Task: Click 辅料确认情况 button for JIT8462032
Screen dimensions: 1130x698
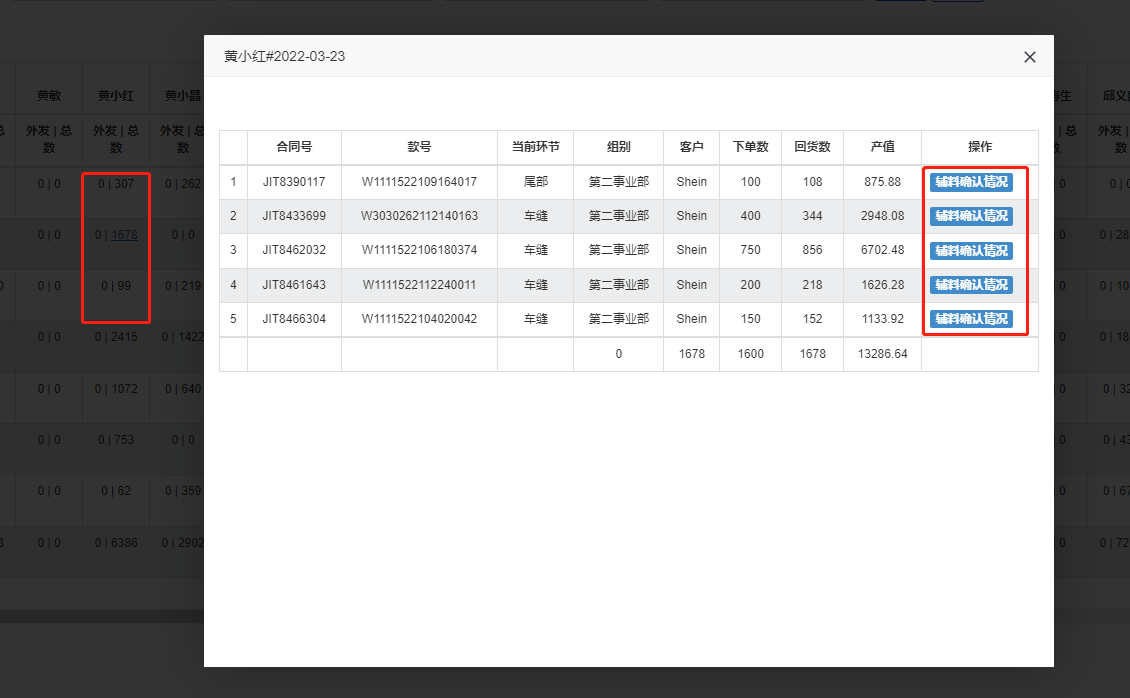Action: [x=971, y=250]
